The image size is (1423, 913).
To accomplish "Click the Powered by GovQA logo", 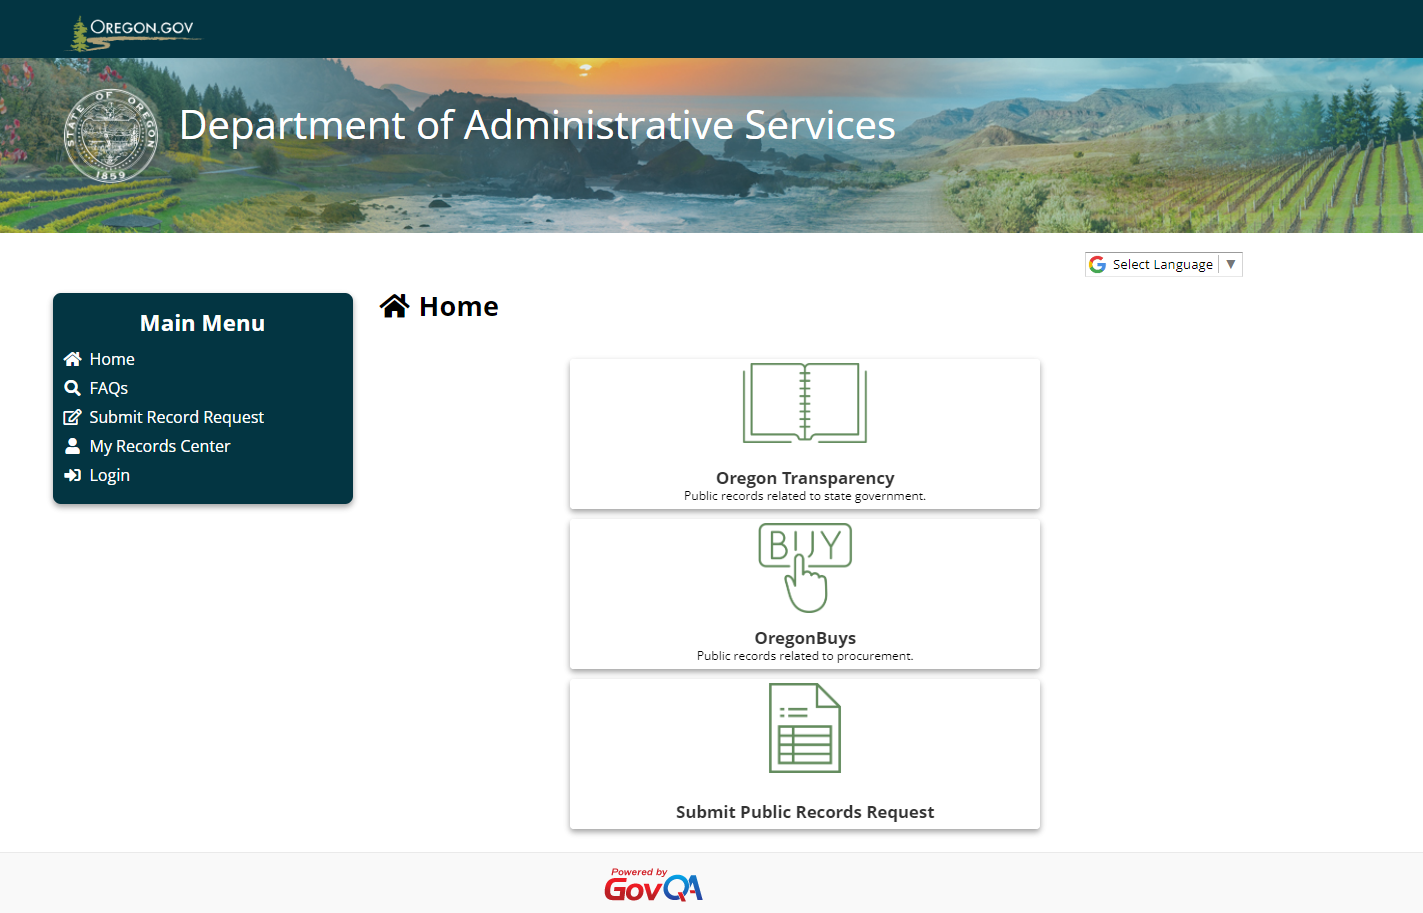I will point(653,885).
